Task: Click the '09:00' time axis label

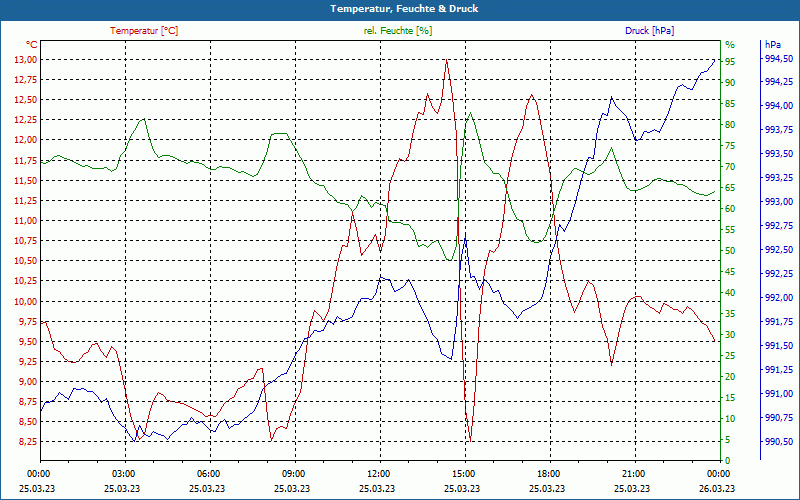Action: (x=293, y=473)
